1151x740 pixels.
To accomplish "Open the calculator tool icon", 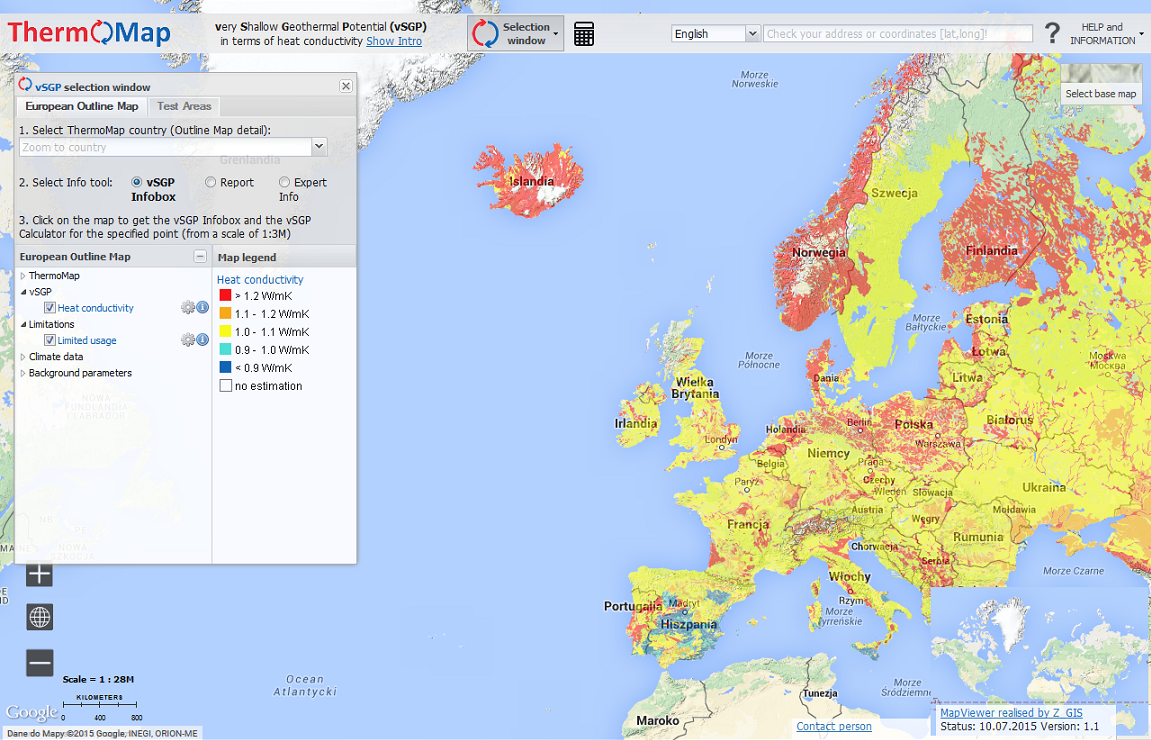I will [584, 34].
